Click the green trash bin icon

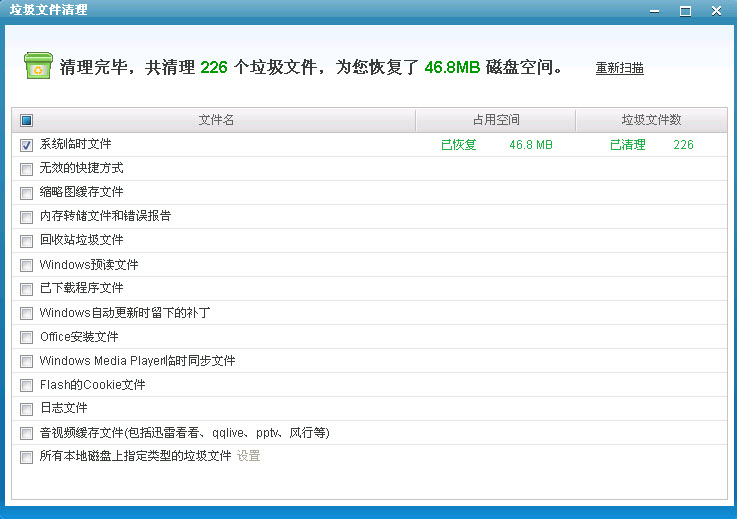38,66
